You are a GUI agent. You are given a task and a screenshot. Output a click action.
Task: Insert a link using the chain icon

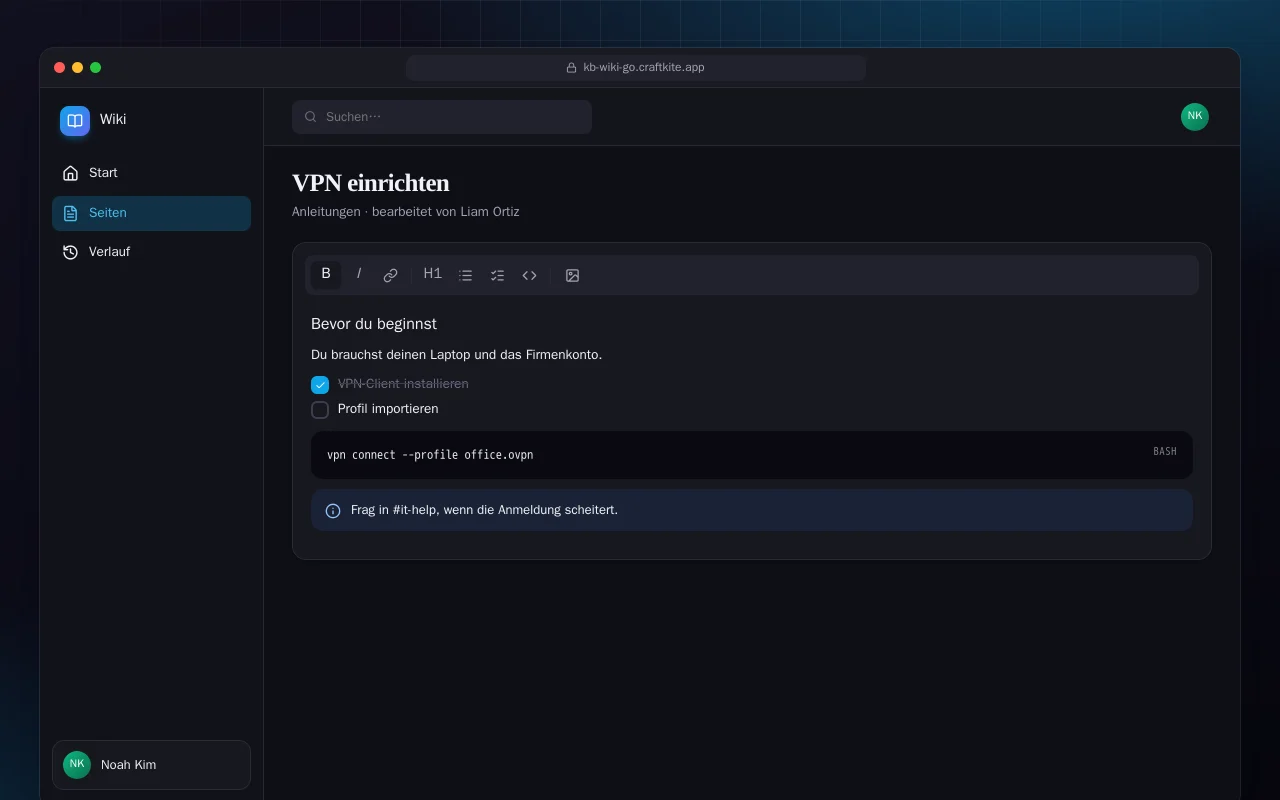[x=391, y=275]
